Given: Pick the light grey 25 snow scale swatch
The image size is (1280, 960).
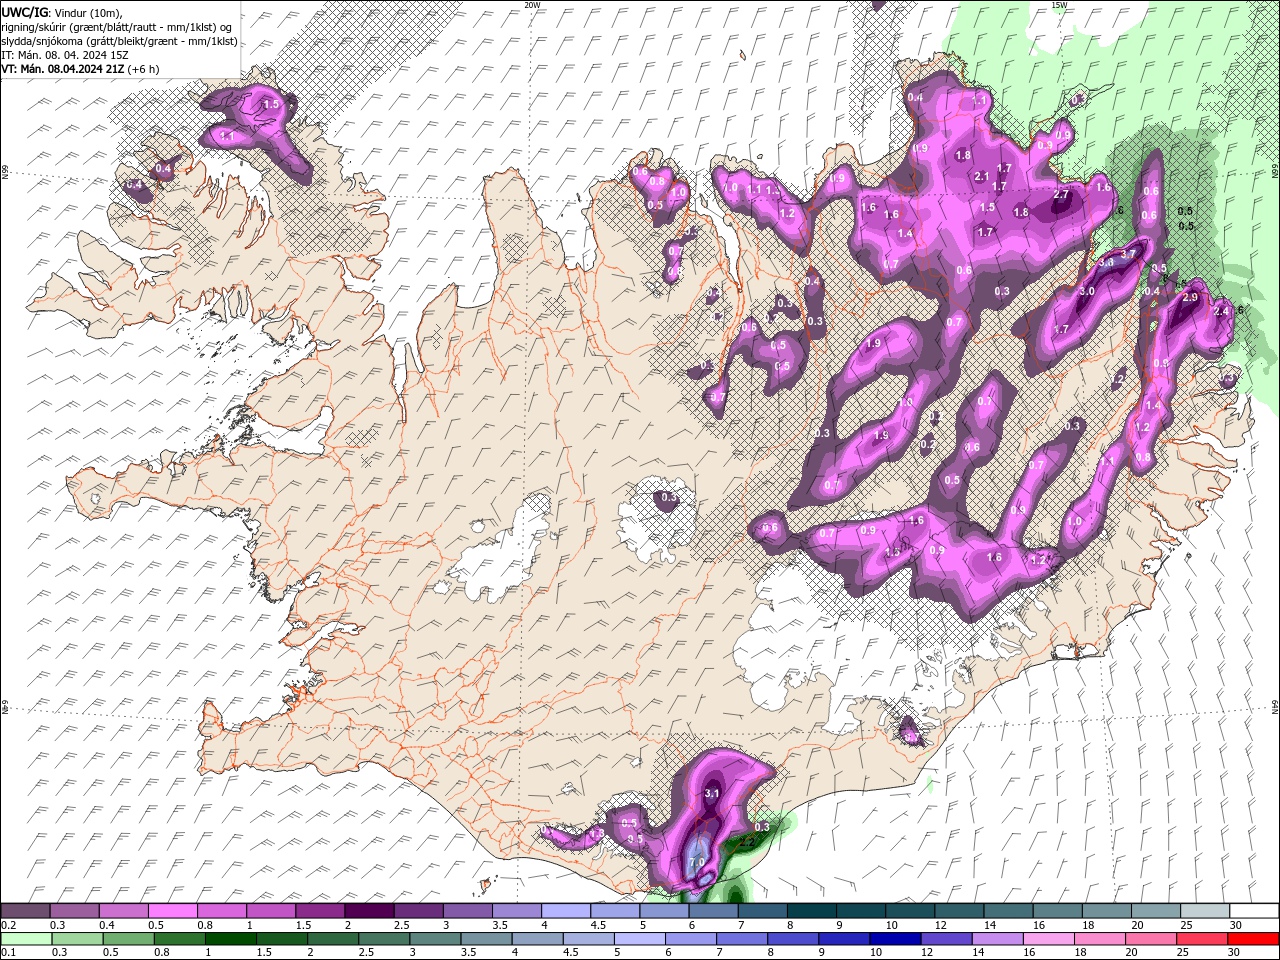Looking at the screenshot, I should (1204, 911).
